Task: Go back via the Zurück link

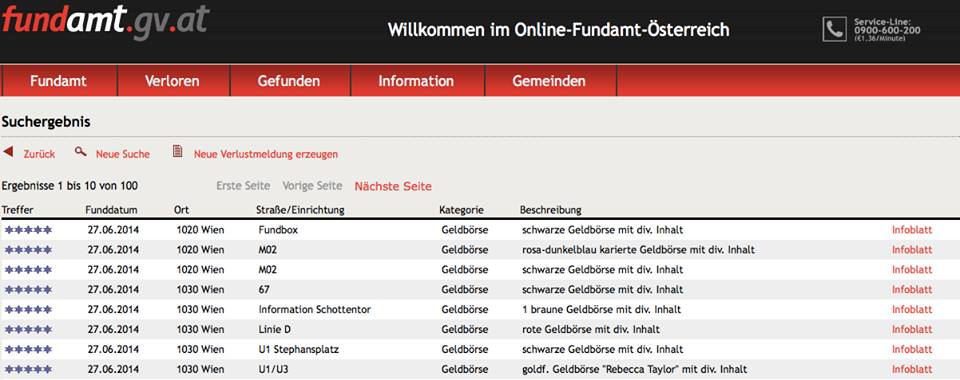Action: [39, 154]
